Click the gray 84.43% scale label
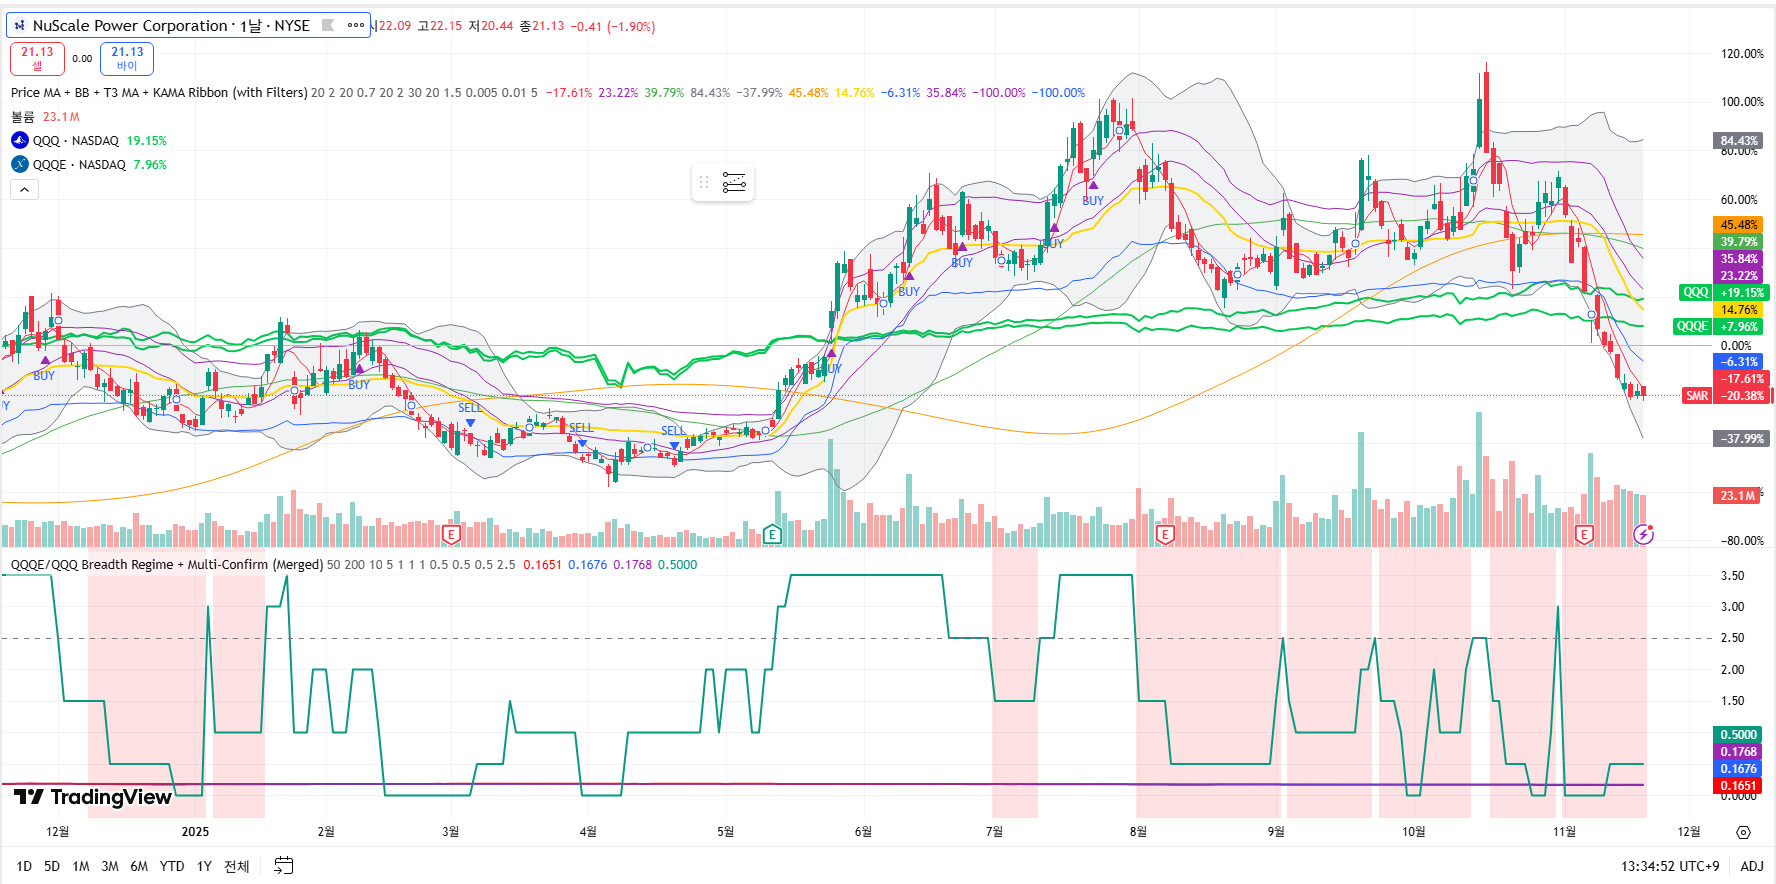 (x=1739, y=141)
